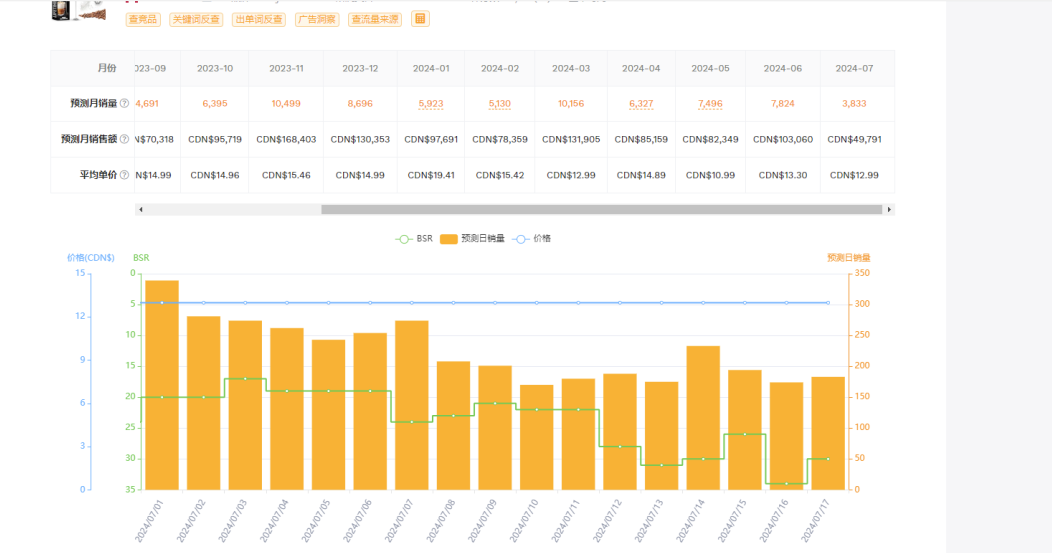Open 出单词反查 lookup
This screenshot has height=553, width=1052.
(259, 19)
